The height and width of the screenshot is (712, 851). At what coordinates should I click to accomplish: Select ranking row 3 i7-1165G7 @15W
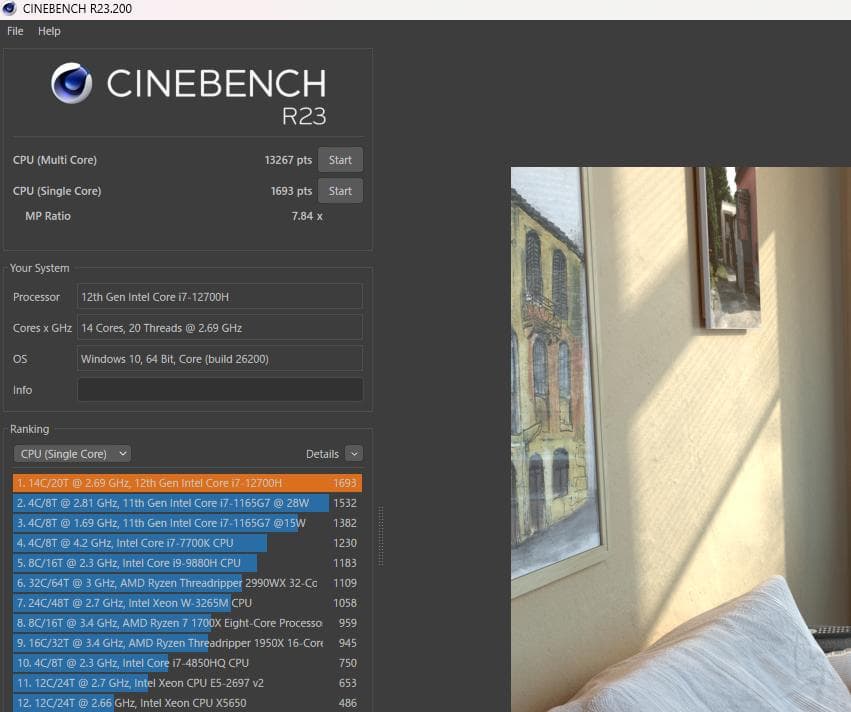(187, 523)
